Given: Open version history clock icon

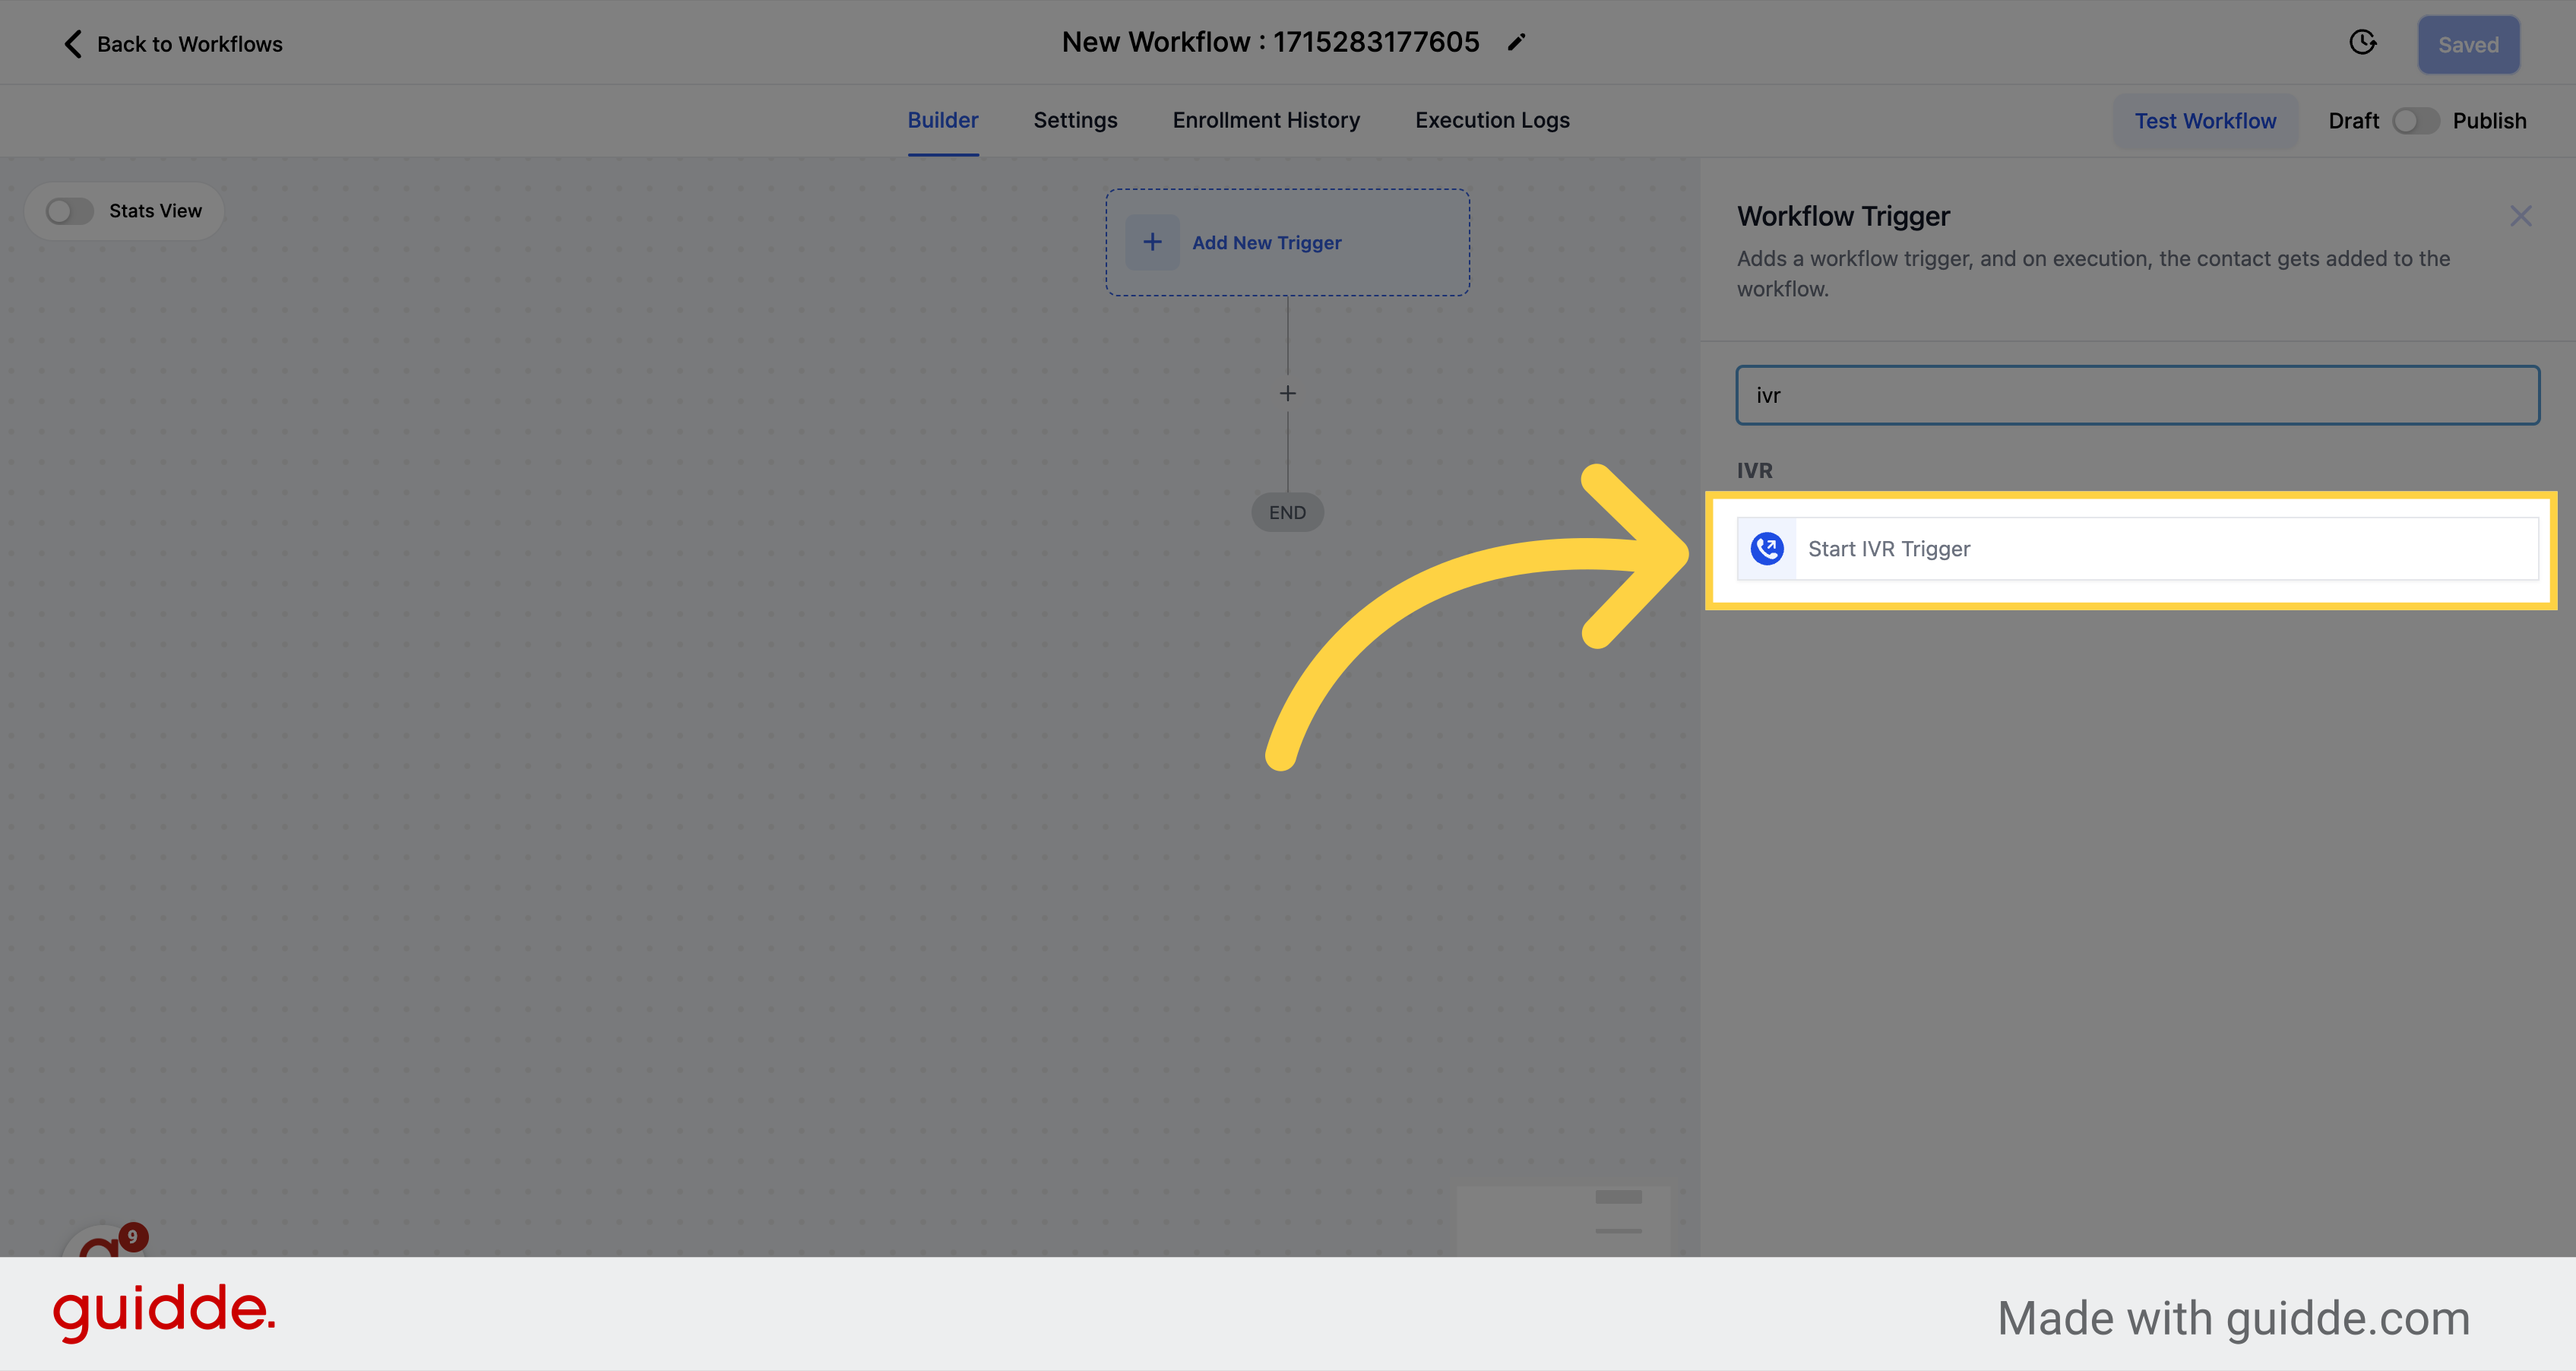Looking at the screenshot, I should [x=2362, y=43].
